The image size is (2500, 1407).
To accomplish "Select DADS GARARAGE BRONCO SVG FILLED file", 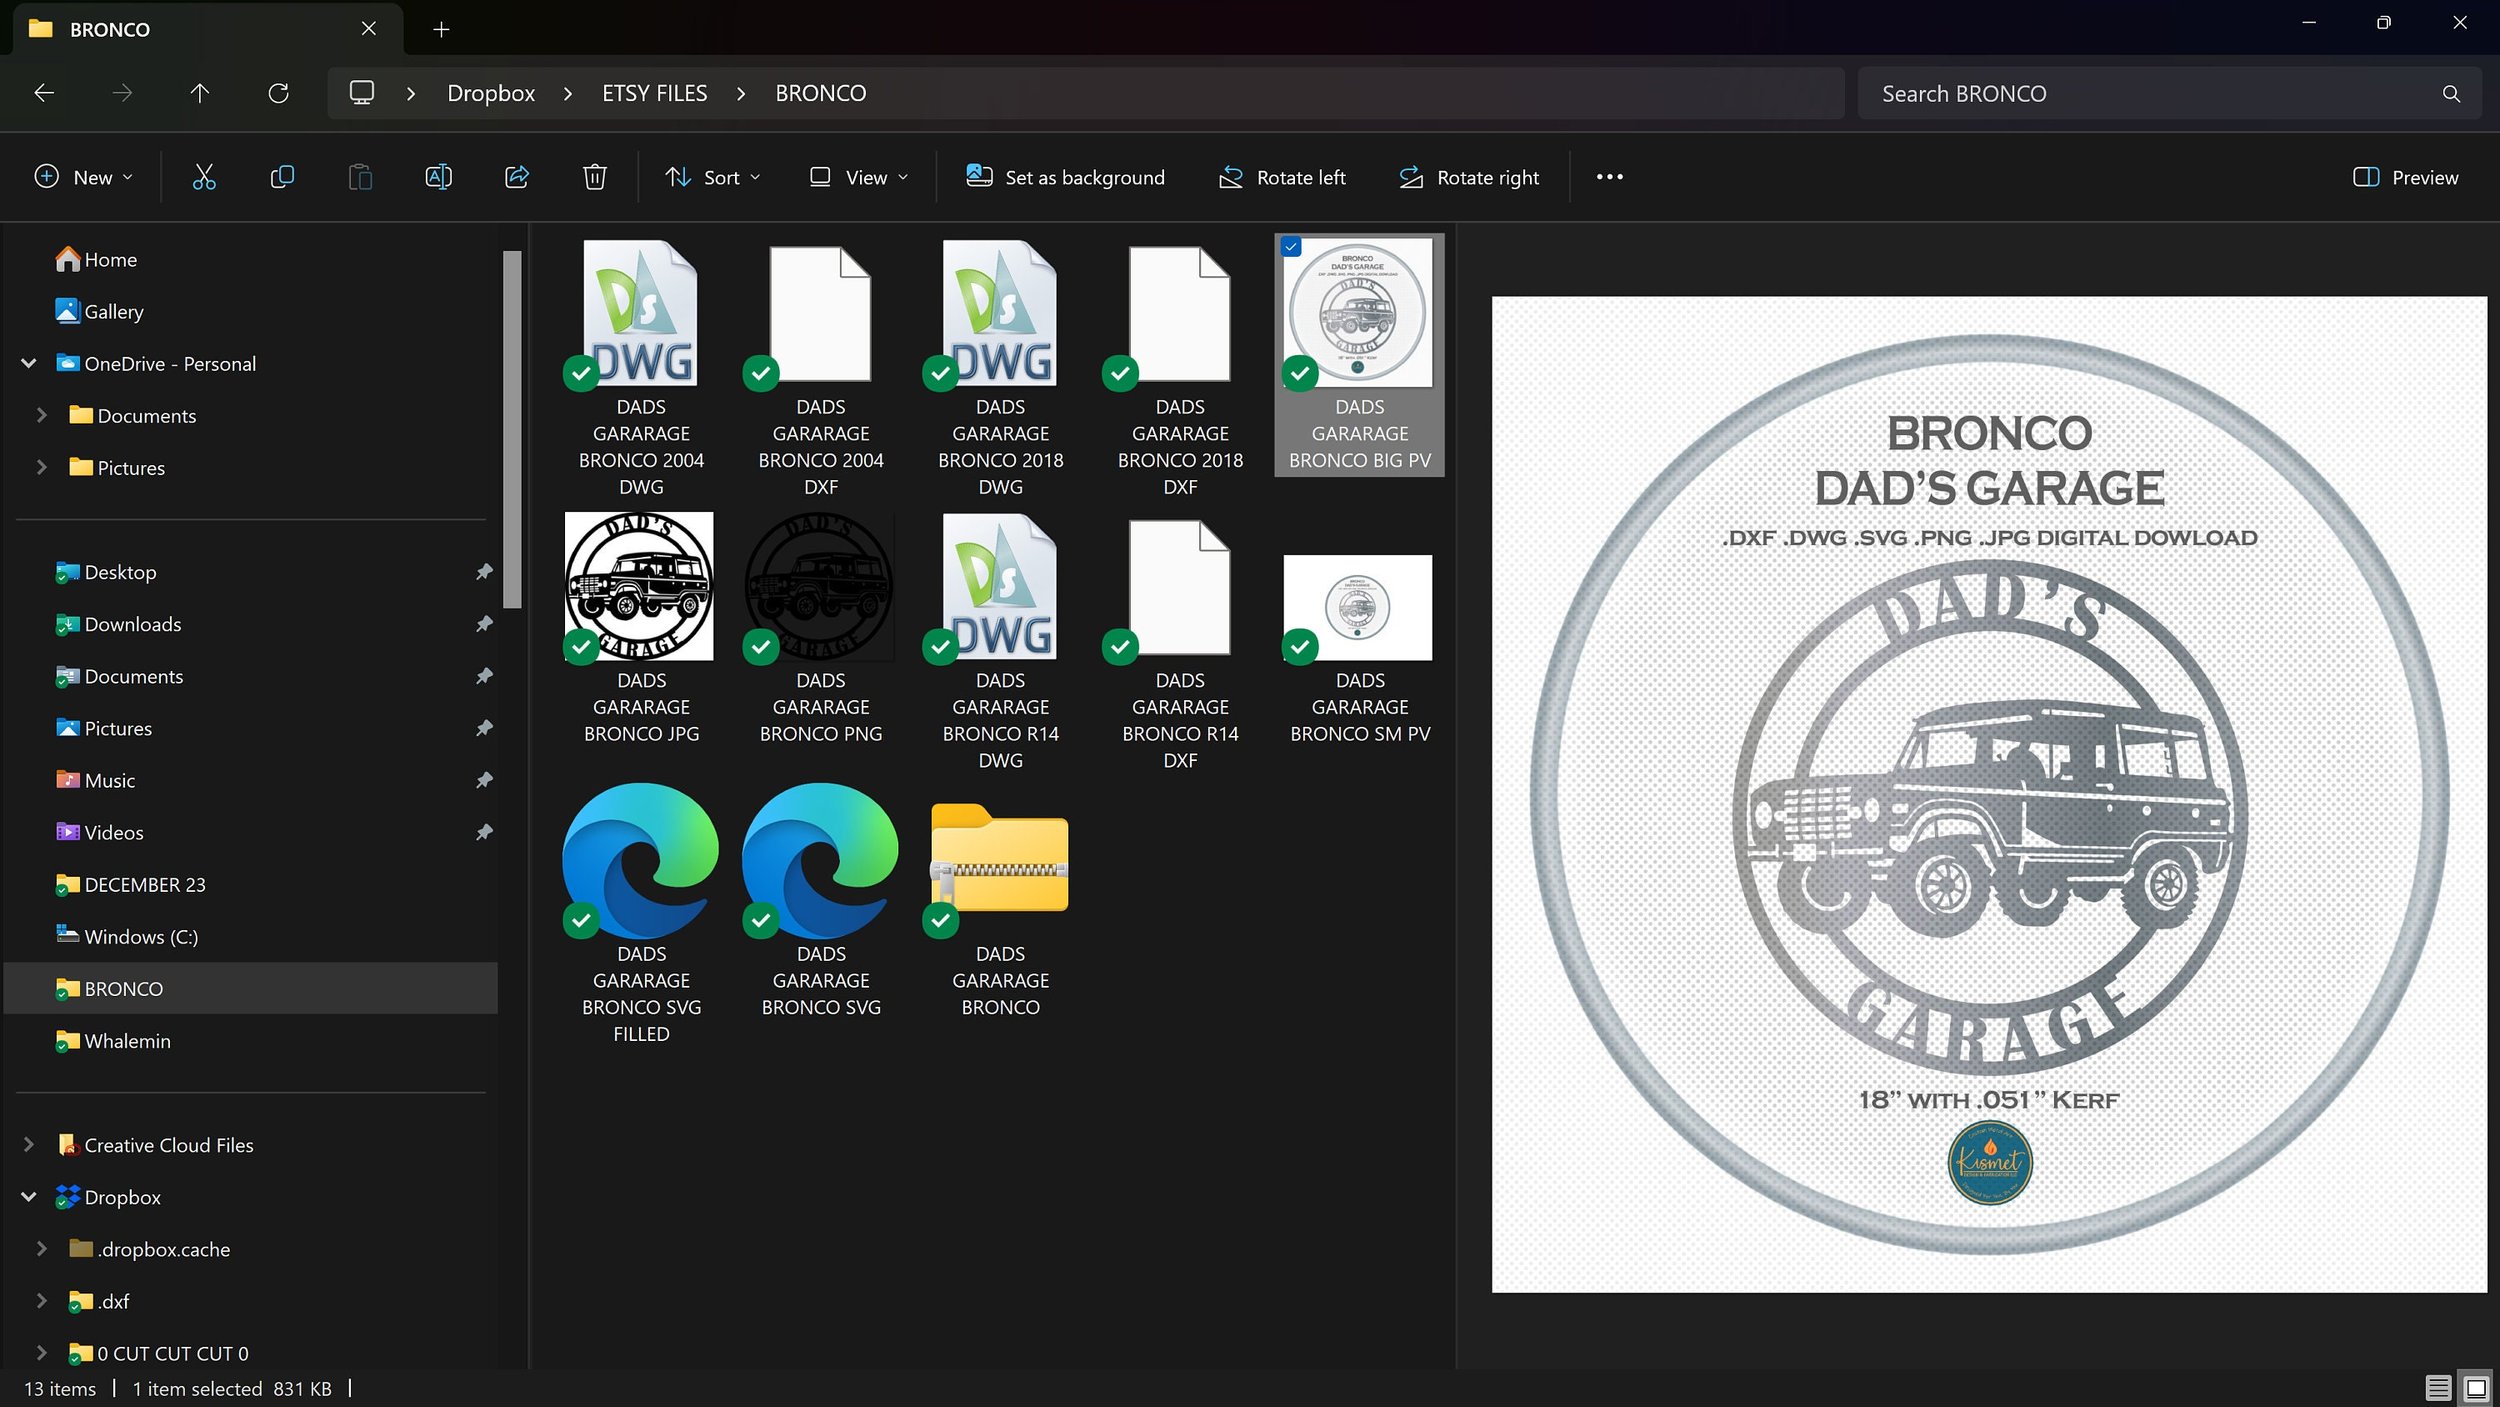I will point(641,913).
